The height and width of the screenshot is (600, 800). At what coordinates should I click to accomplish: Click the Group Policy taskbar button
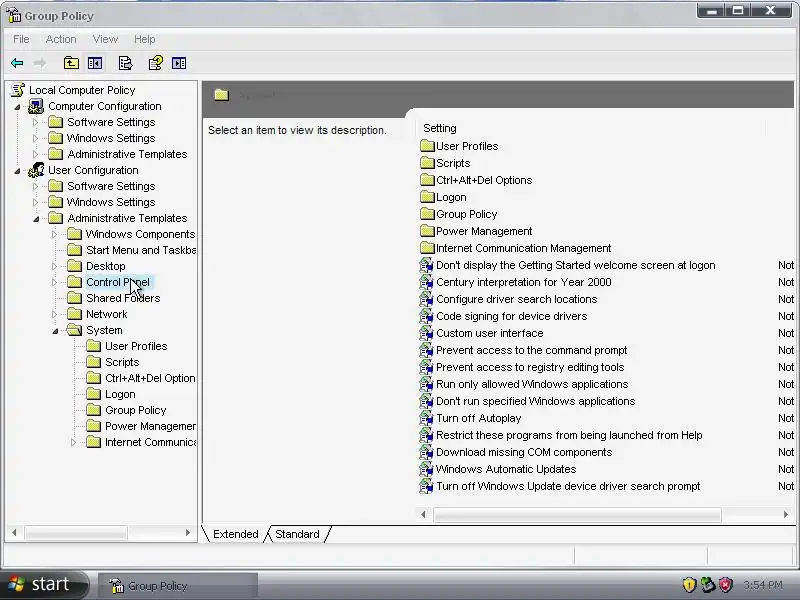click(178, 586)
